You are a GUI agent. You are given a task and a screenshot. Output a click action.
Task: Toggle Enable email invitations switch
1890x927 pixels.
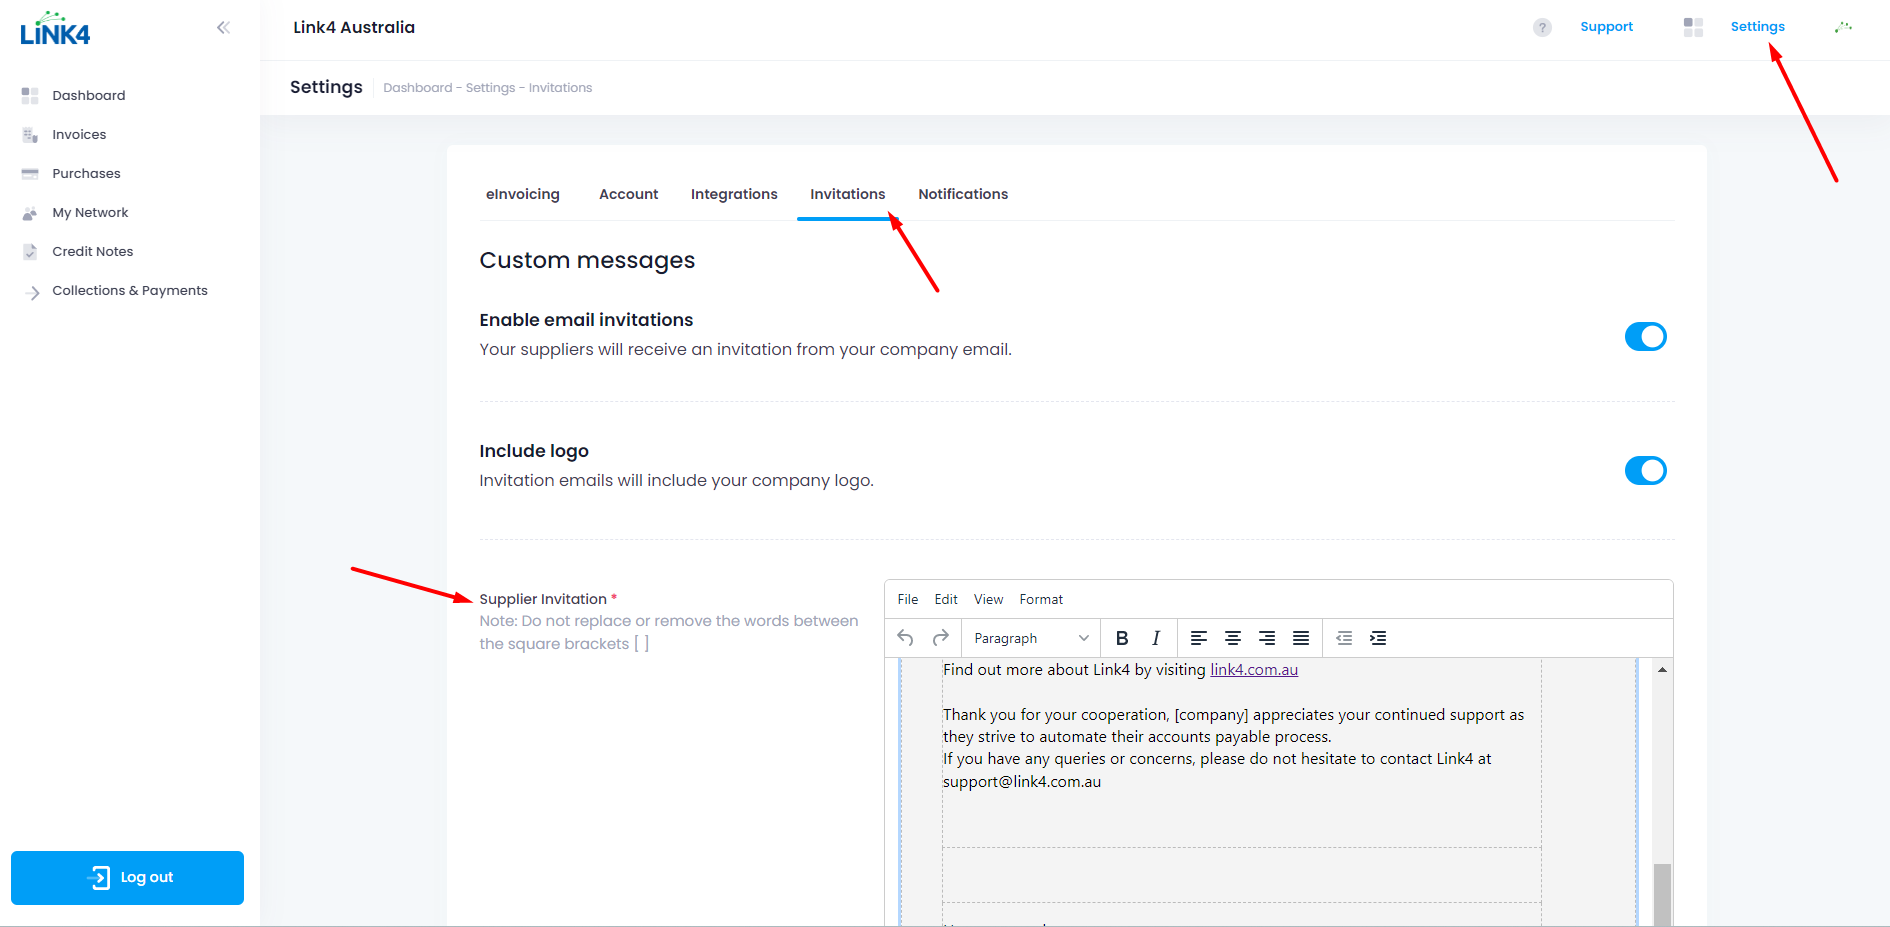(x=1646, y=337)
